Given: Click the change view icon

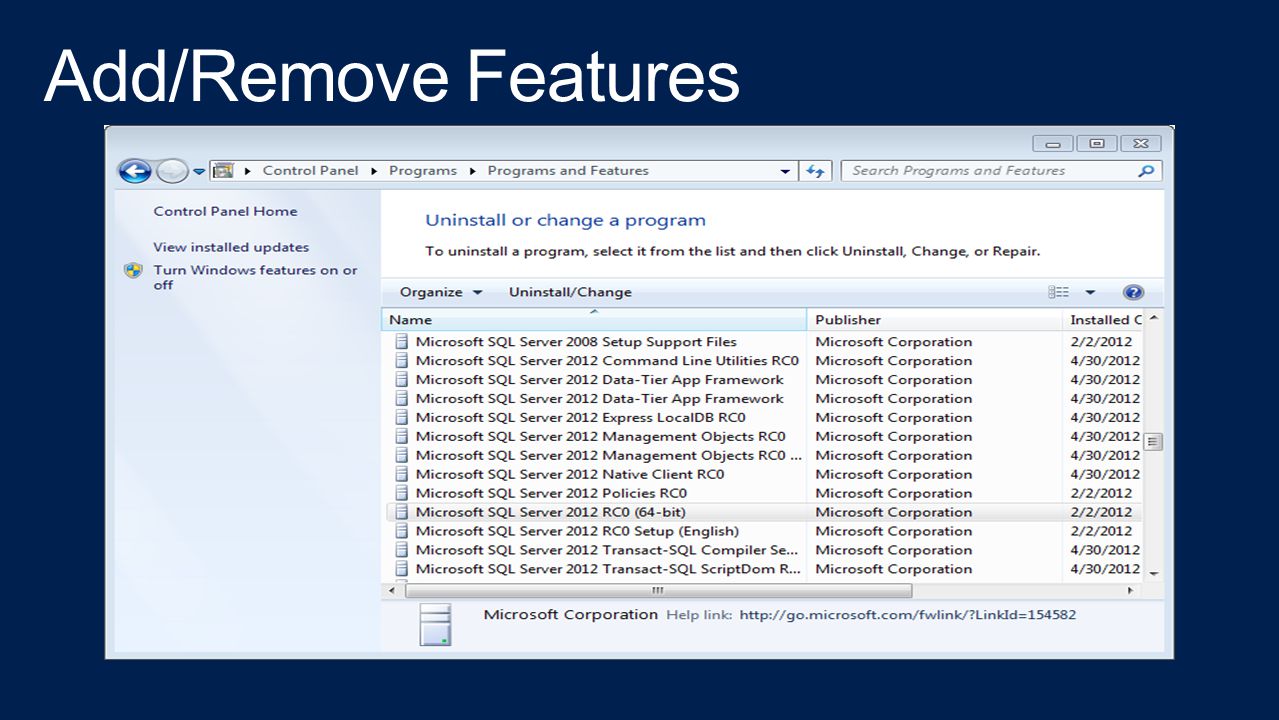Looking at the screenshot, I should coord(1058,292).
